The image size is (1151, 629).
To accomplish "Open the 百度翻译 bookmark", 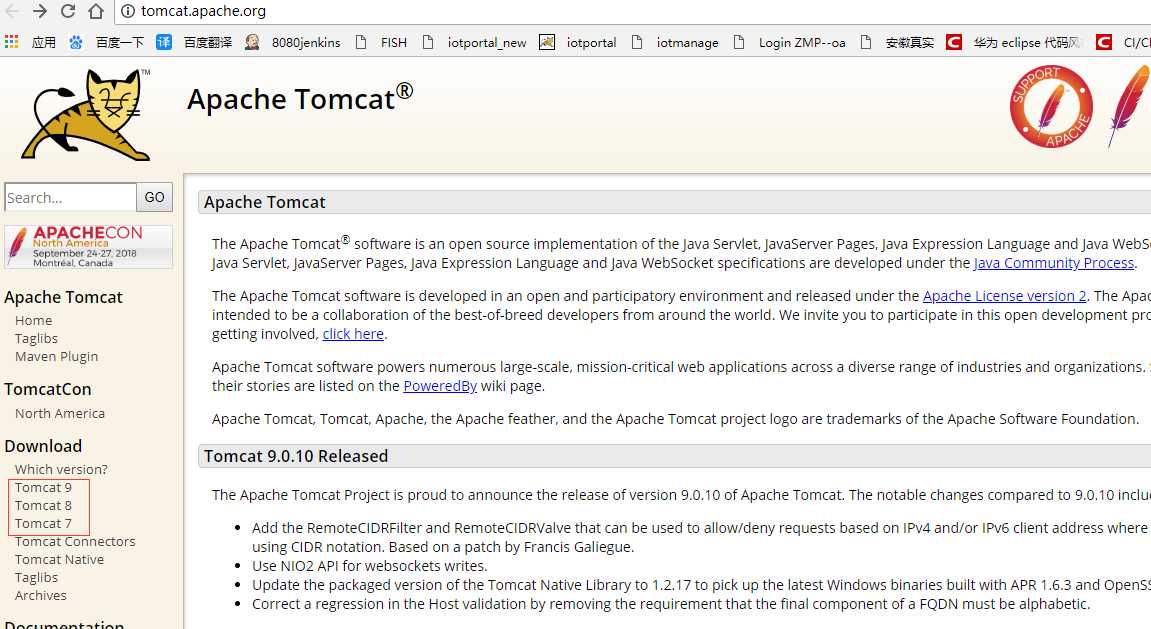I will (x=195, y=43).
